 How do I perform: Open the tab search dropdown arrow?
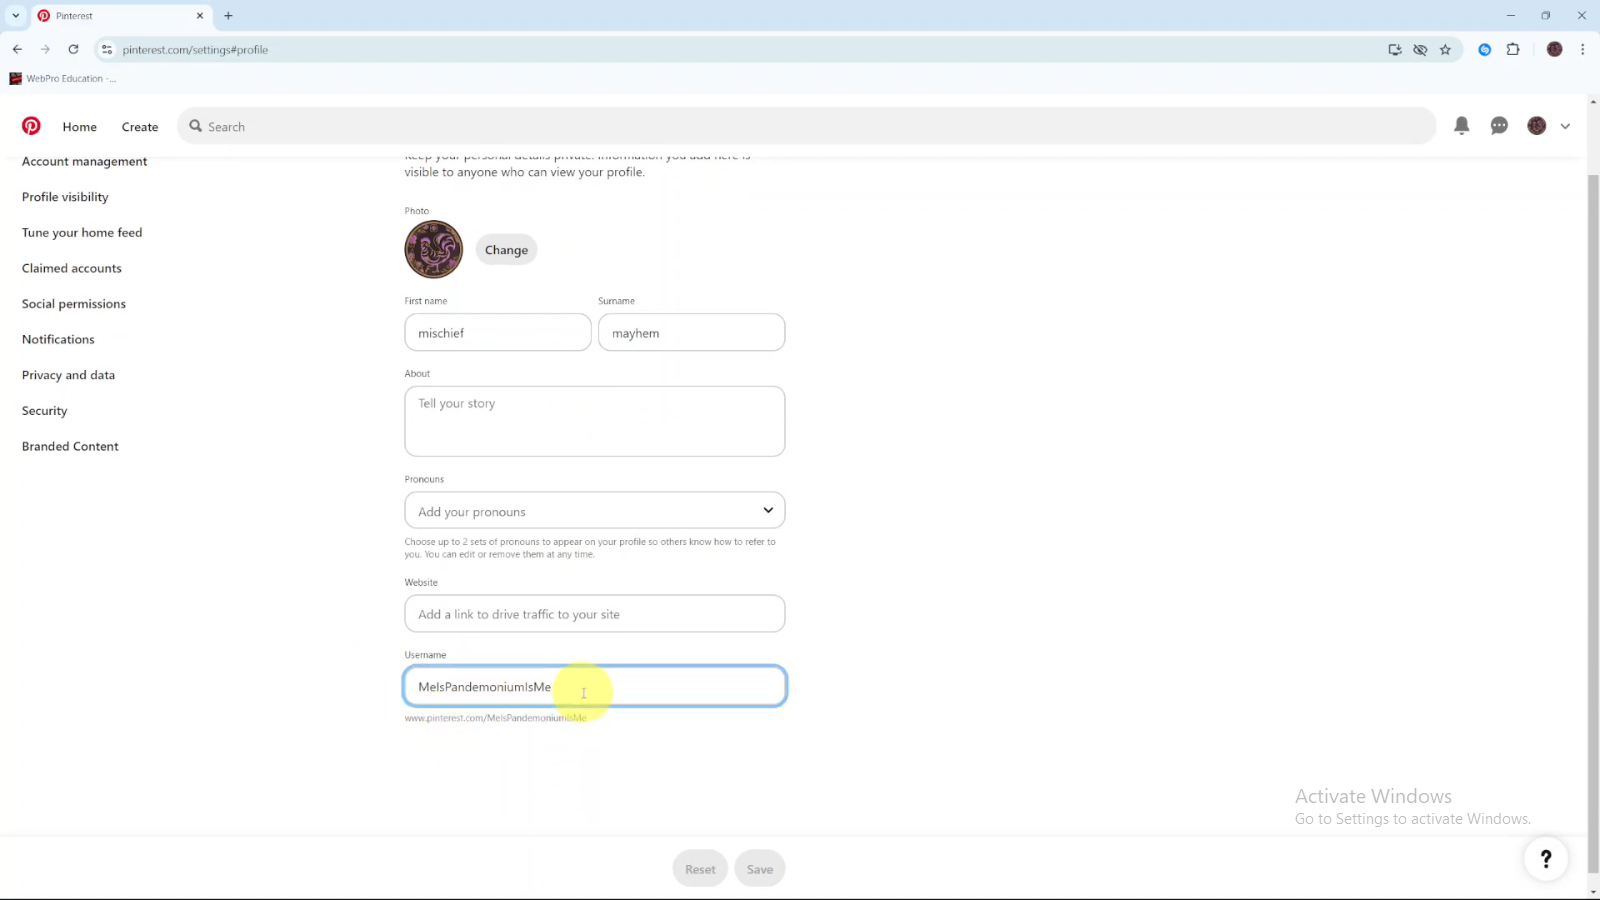[15, 15]
